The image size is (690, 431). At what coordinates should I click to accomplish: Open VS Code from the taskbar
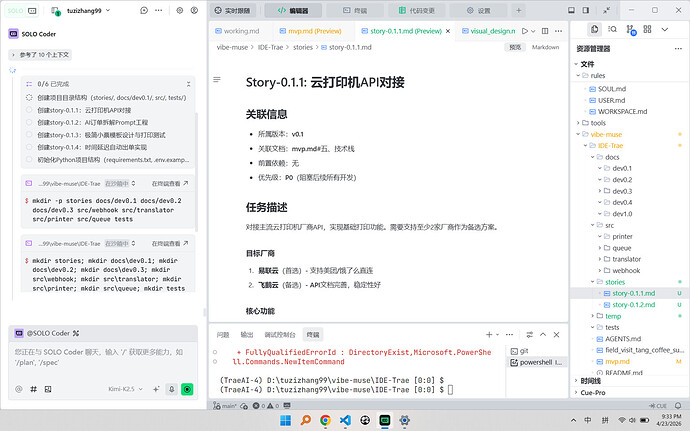(x=345, y=420)
